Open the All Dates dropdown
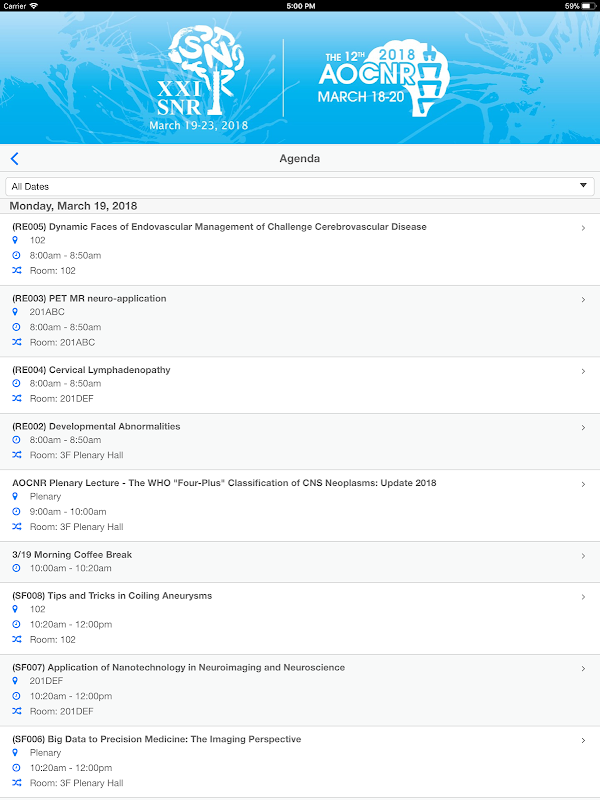Image resolution: width=600 pixels, height=800 pixels. click(x=300, y=186)
